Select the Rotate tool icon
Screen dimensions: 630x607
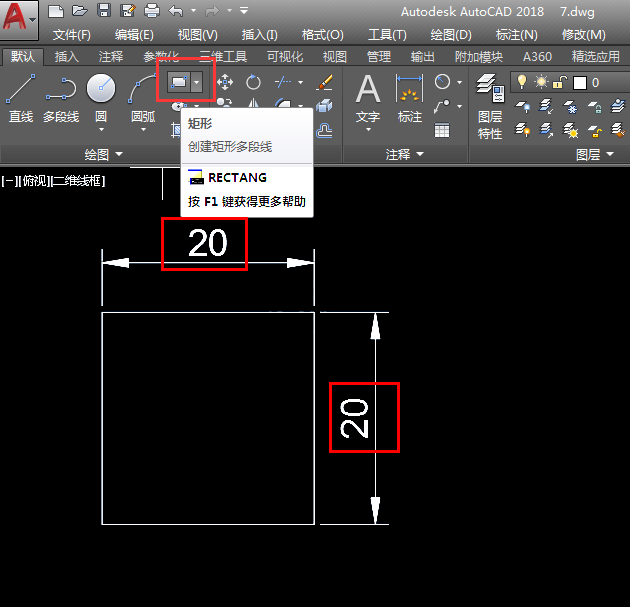click(x=253, y=82)
